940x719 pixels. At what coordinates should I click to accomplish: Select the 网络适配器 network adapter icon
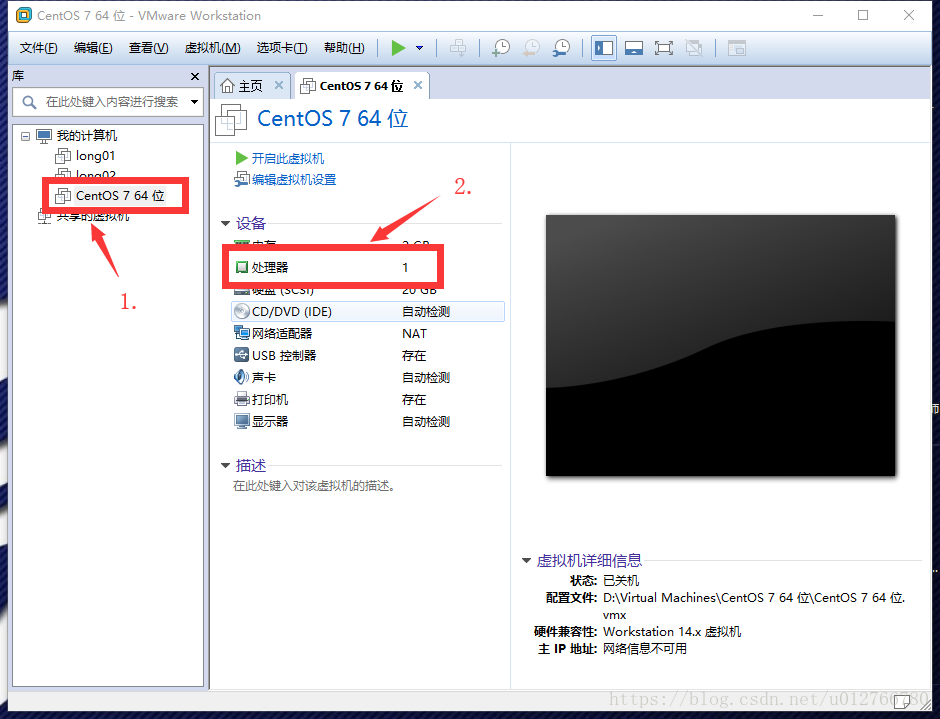pos(241,333)
